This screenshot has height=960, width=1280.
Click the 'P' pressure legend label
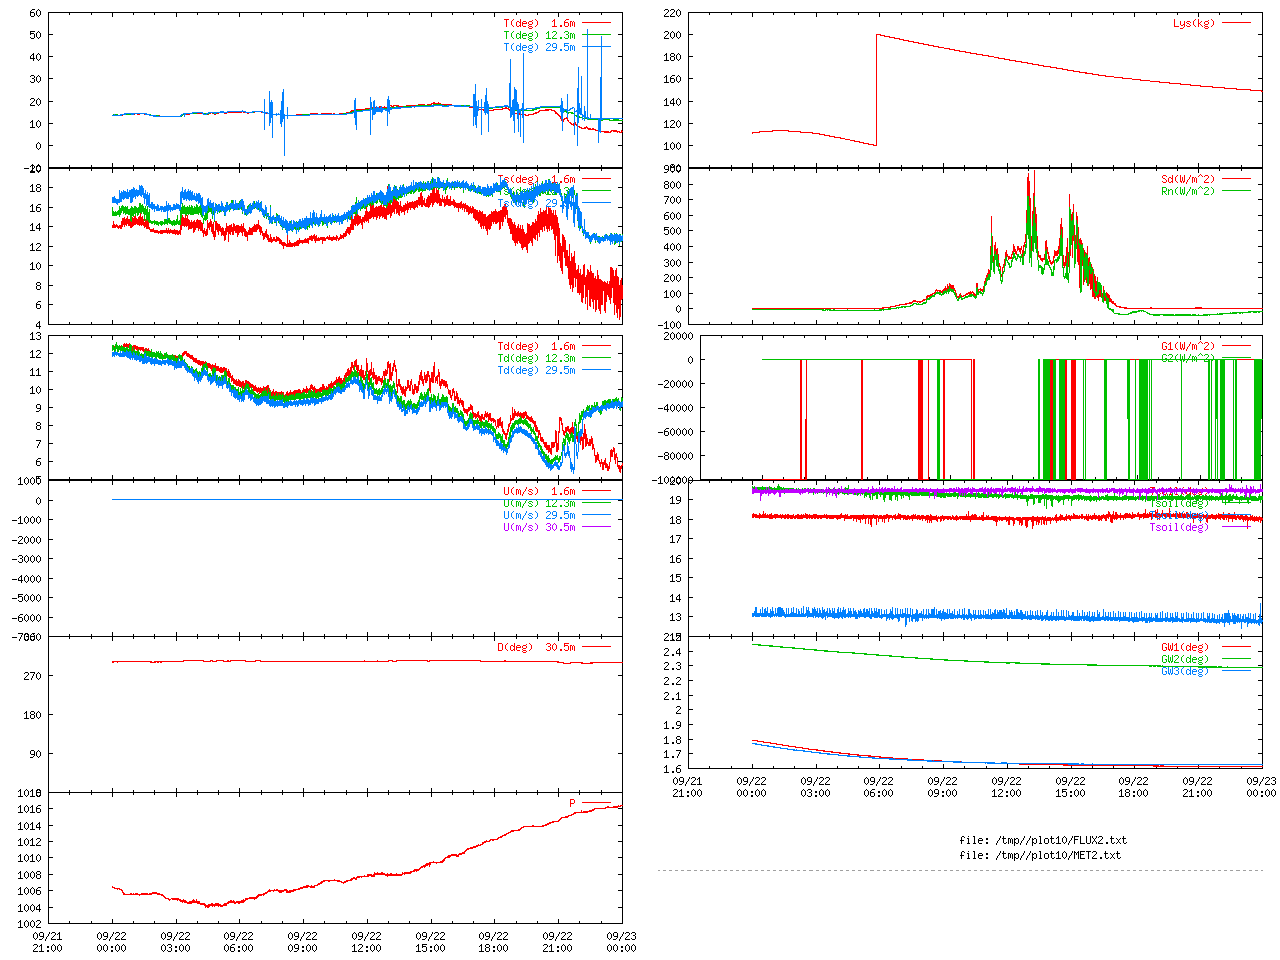(573, 803)
